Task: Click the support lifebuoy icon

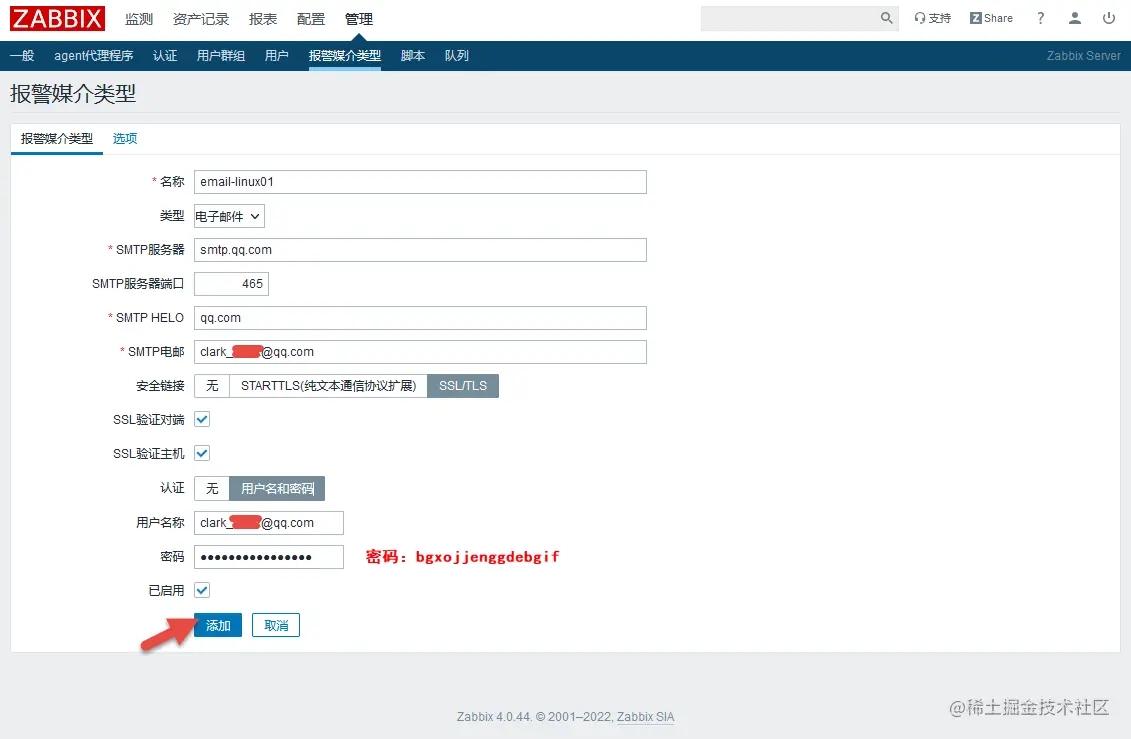Action: click(920, 17)
